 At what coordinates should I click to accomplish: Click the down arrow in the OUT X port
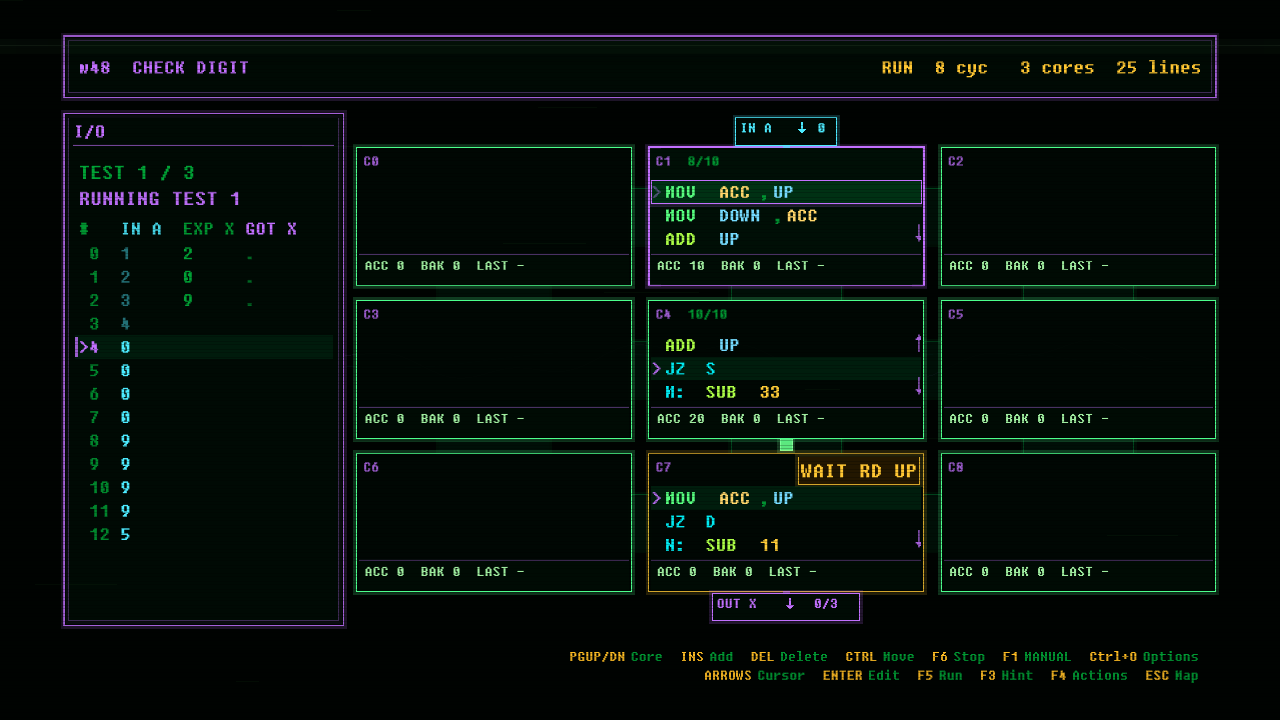(x=789, y=603)
